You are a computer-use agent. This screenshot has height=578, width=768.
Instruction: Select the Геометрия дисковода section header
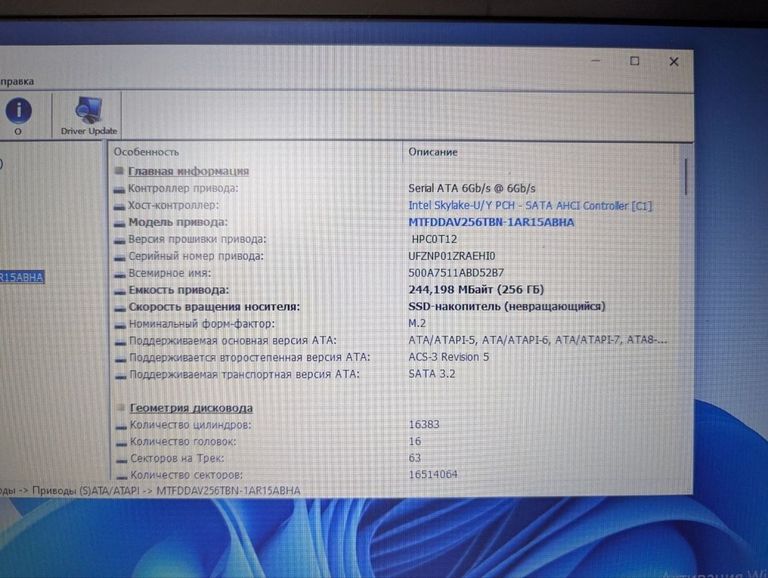(191, 408)
